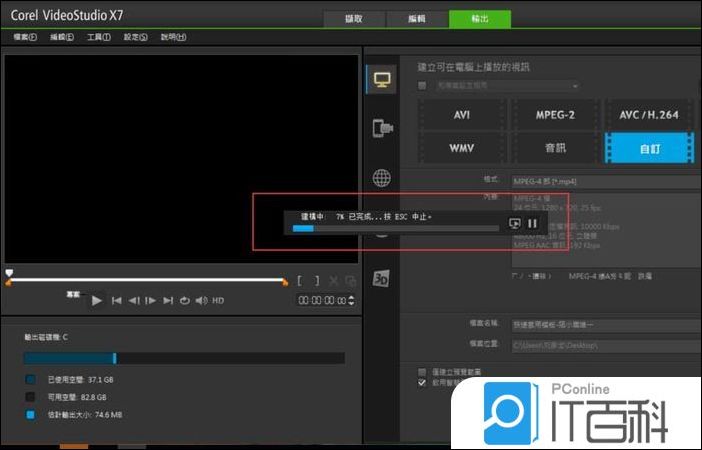Select the Computer output category icon
The width and height of the screenshot is (702, 450).
[381, 79]
